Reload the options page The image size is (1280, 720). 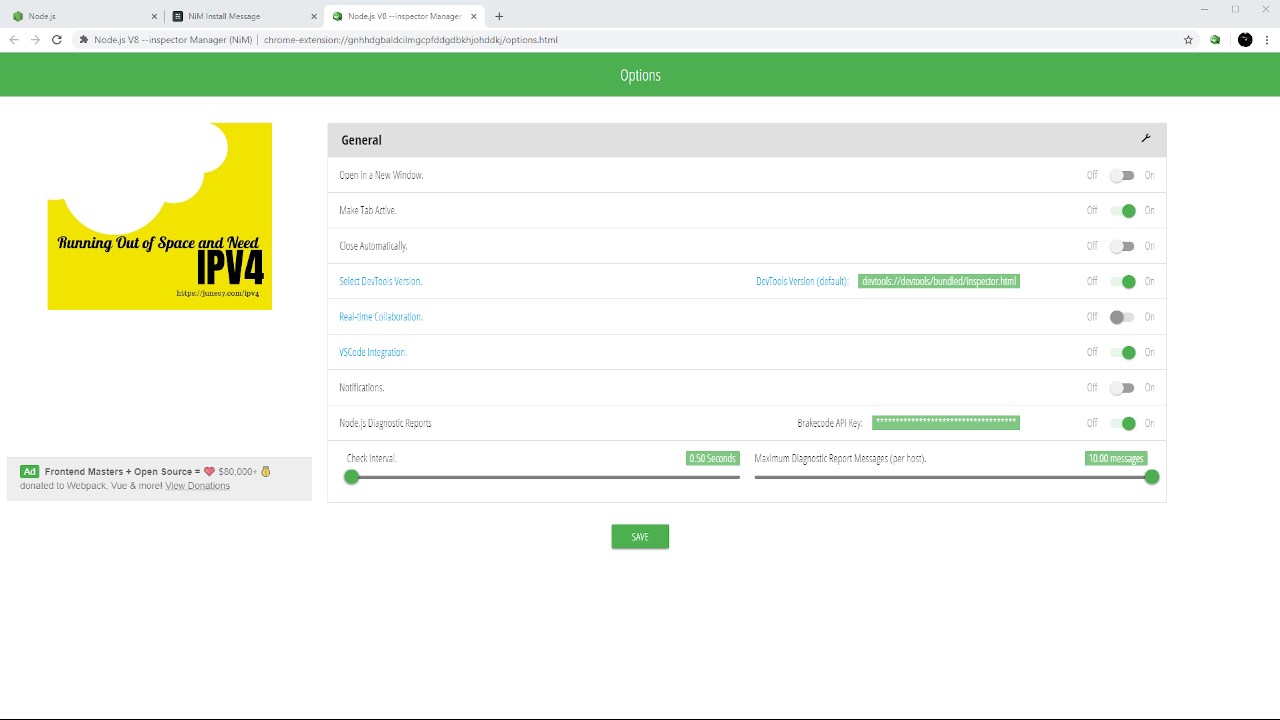57,40
